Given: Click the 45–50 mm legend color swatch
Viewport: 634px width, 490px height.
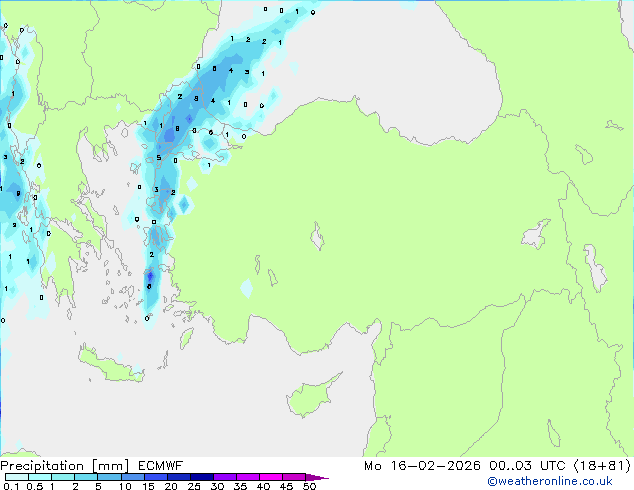Looking at the screenshot, I should (x=294, y=477).
